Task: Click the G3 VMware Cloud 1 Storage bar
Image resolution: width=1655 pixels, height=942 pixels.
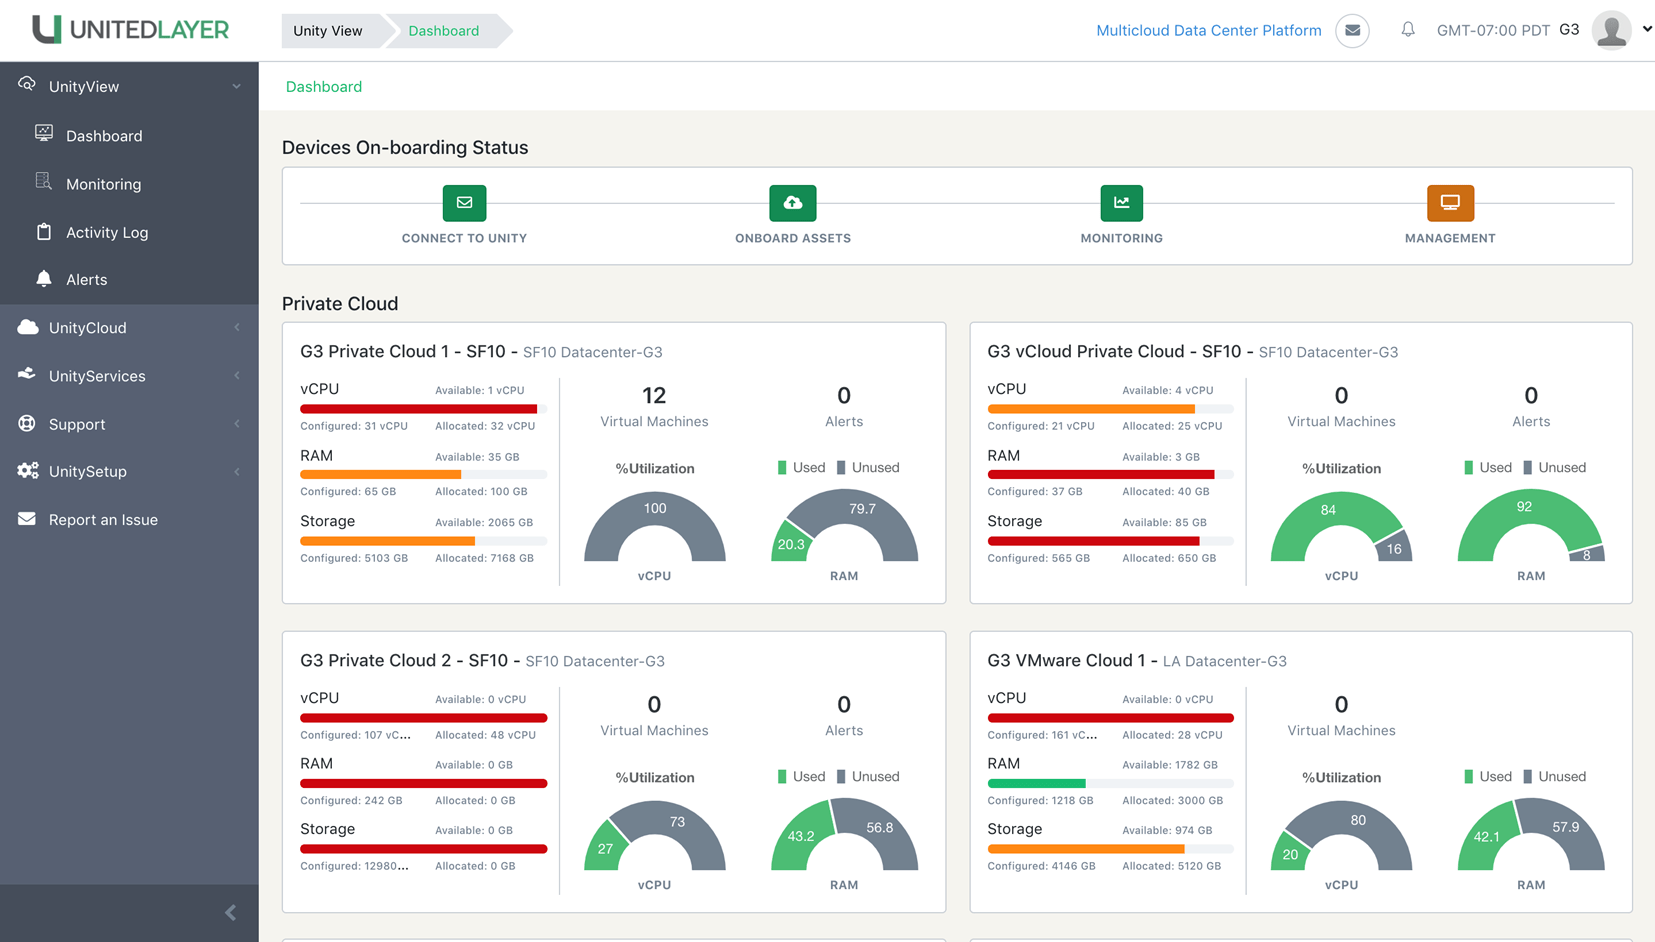Action: point(1110,849)
